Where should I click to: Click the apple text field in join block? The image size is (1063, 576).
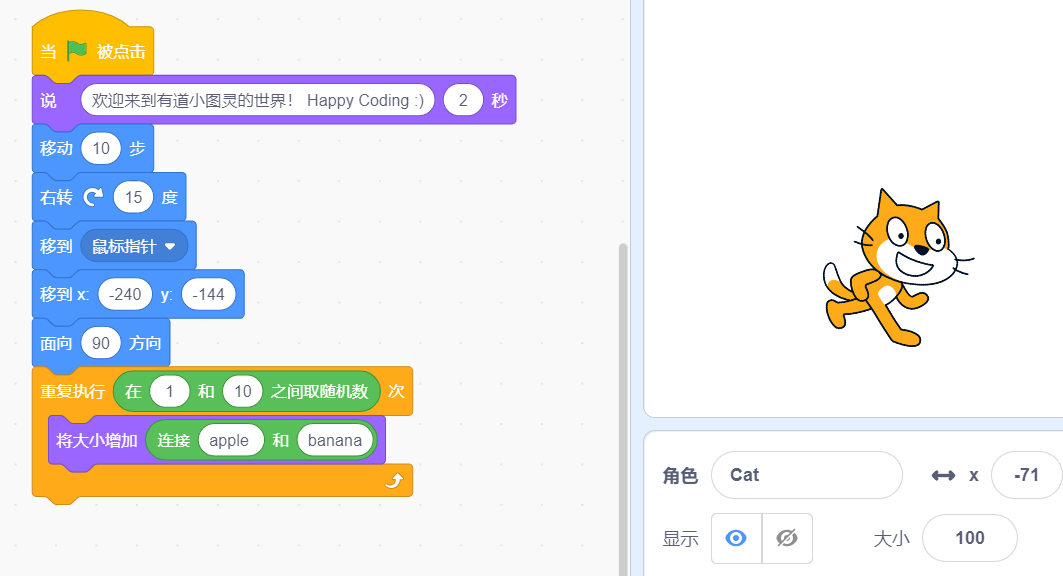pyautogui.click(x=230, y=440)
